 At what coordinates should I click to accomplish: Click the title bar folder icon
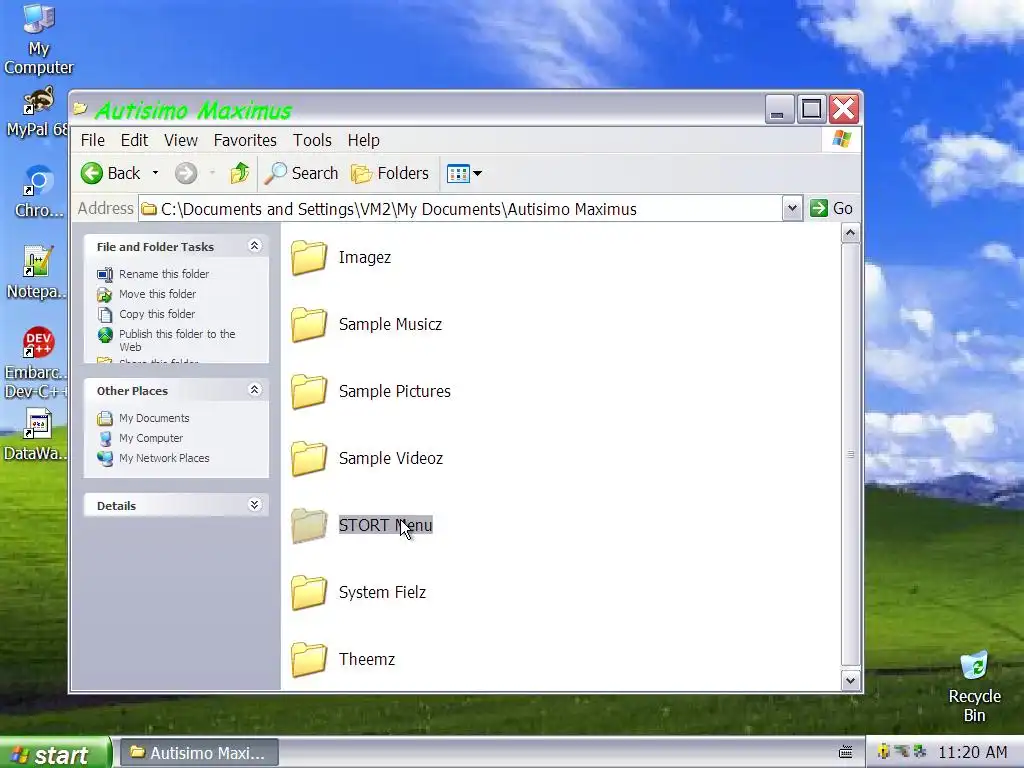pos(80,108)
